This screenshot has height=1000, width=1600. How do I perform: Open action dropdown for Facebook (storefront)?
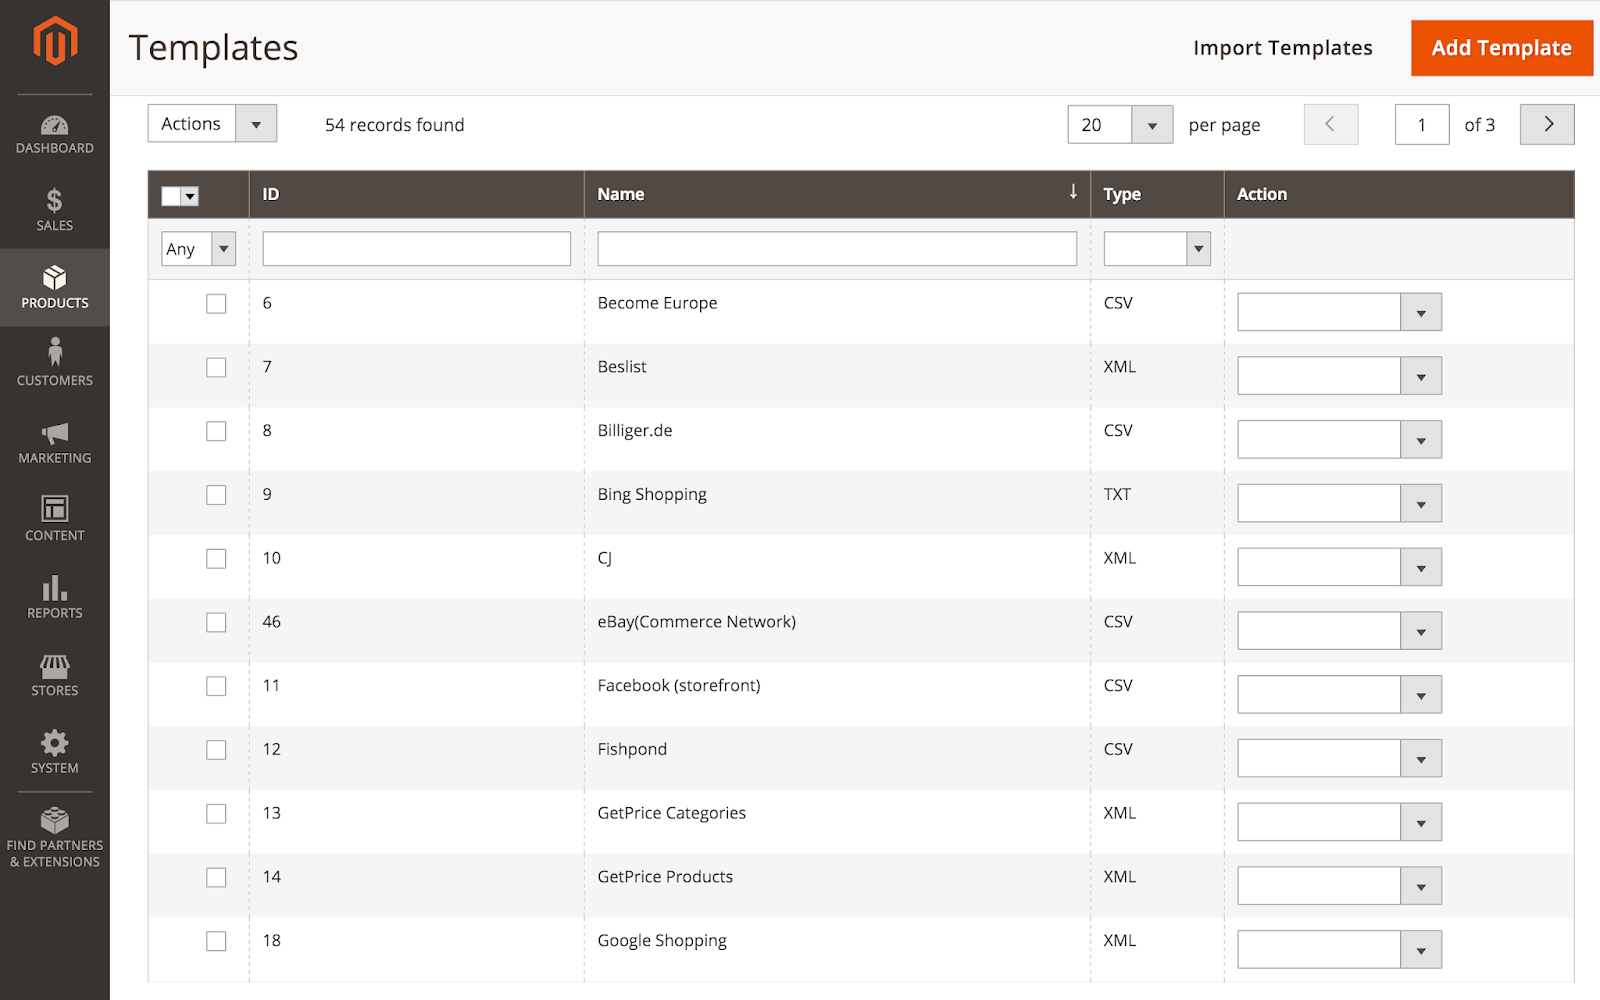click(x=1339, y=695)
